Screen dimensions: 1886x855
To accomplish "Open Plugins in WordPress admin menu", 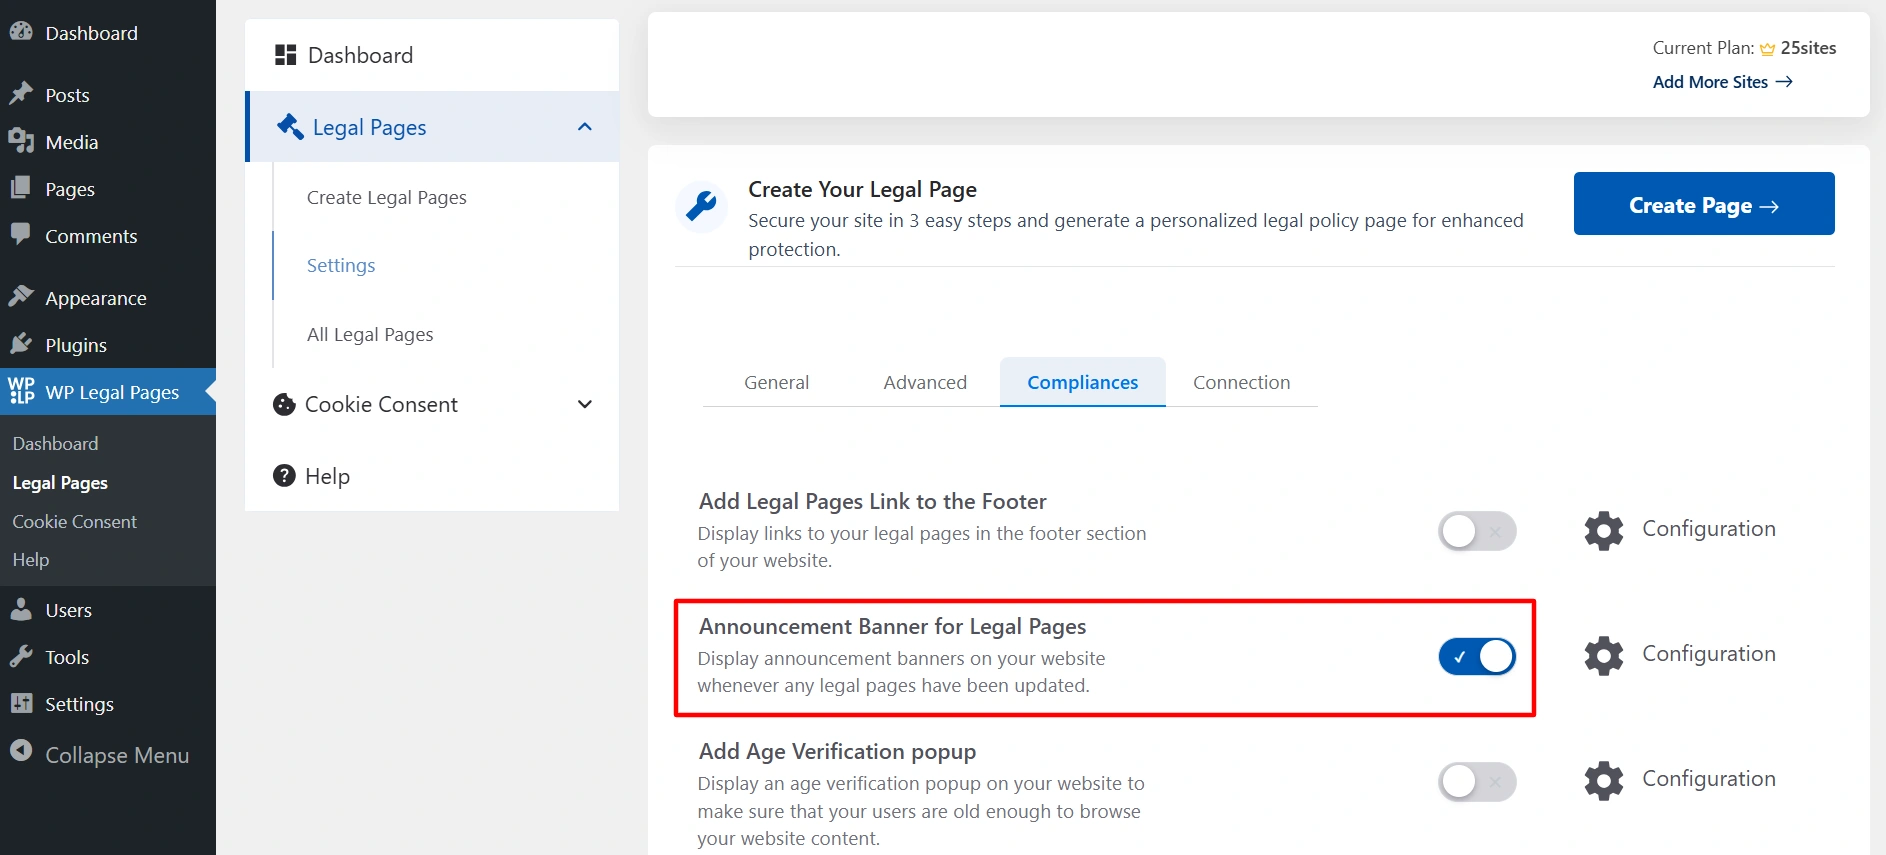I will [108, 345].
